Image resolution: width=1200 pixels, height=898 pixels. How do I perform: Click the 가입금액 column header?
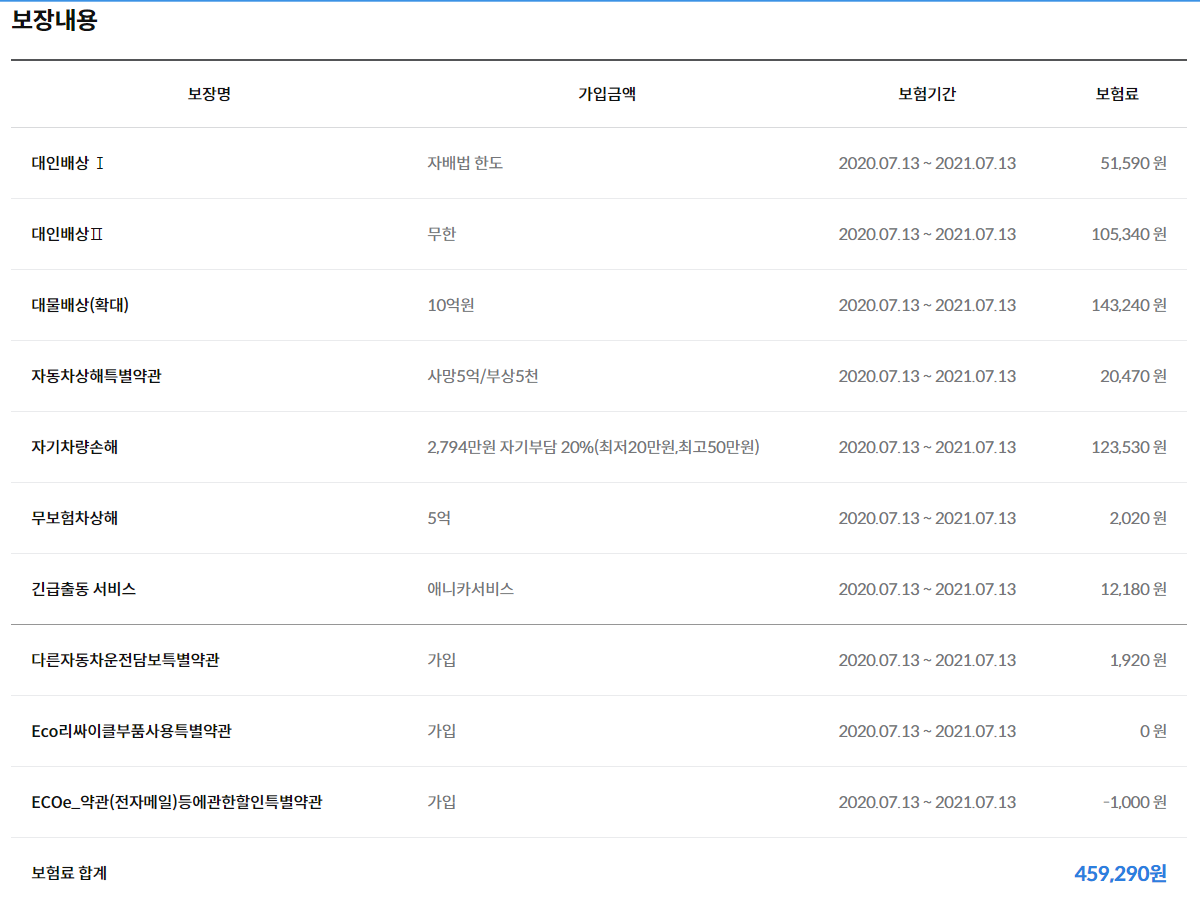pos(607,94)
